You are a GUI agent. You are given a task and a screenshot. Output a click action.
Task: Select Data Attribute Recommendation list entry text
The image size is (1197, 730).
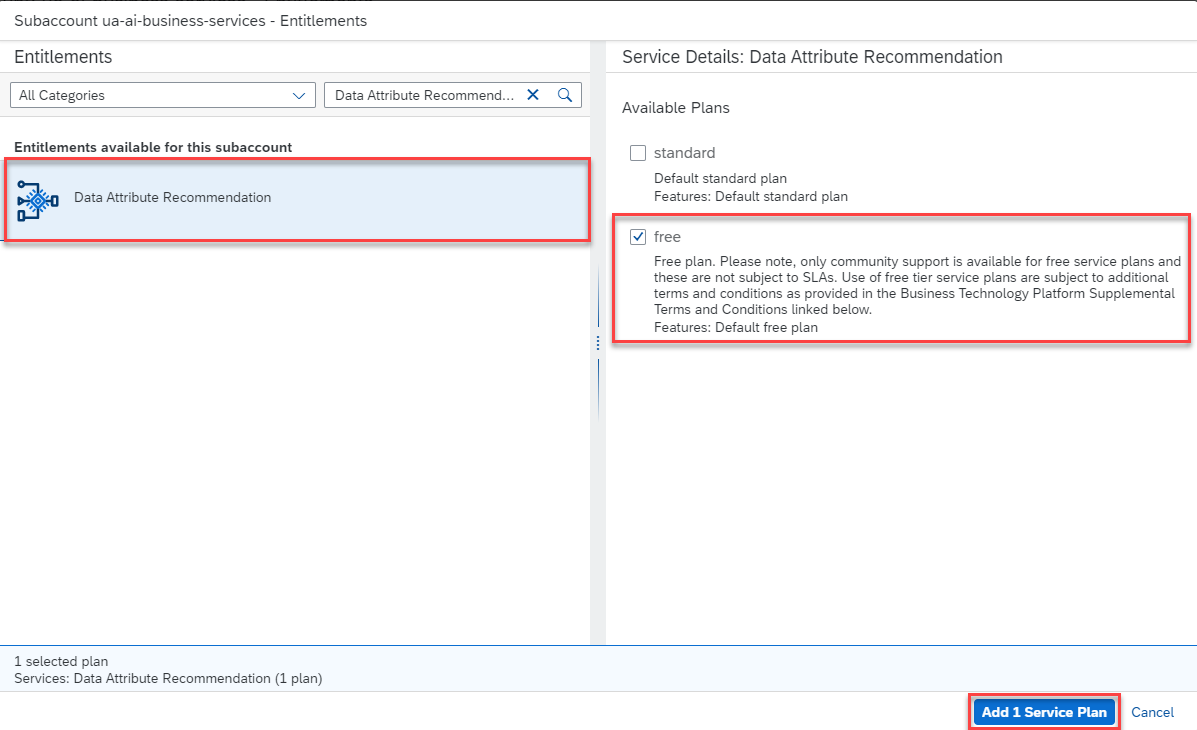[173, 197]
